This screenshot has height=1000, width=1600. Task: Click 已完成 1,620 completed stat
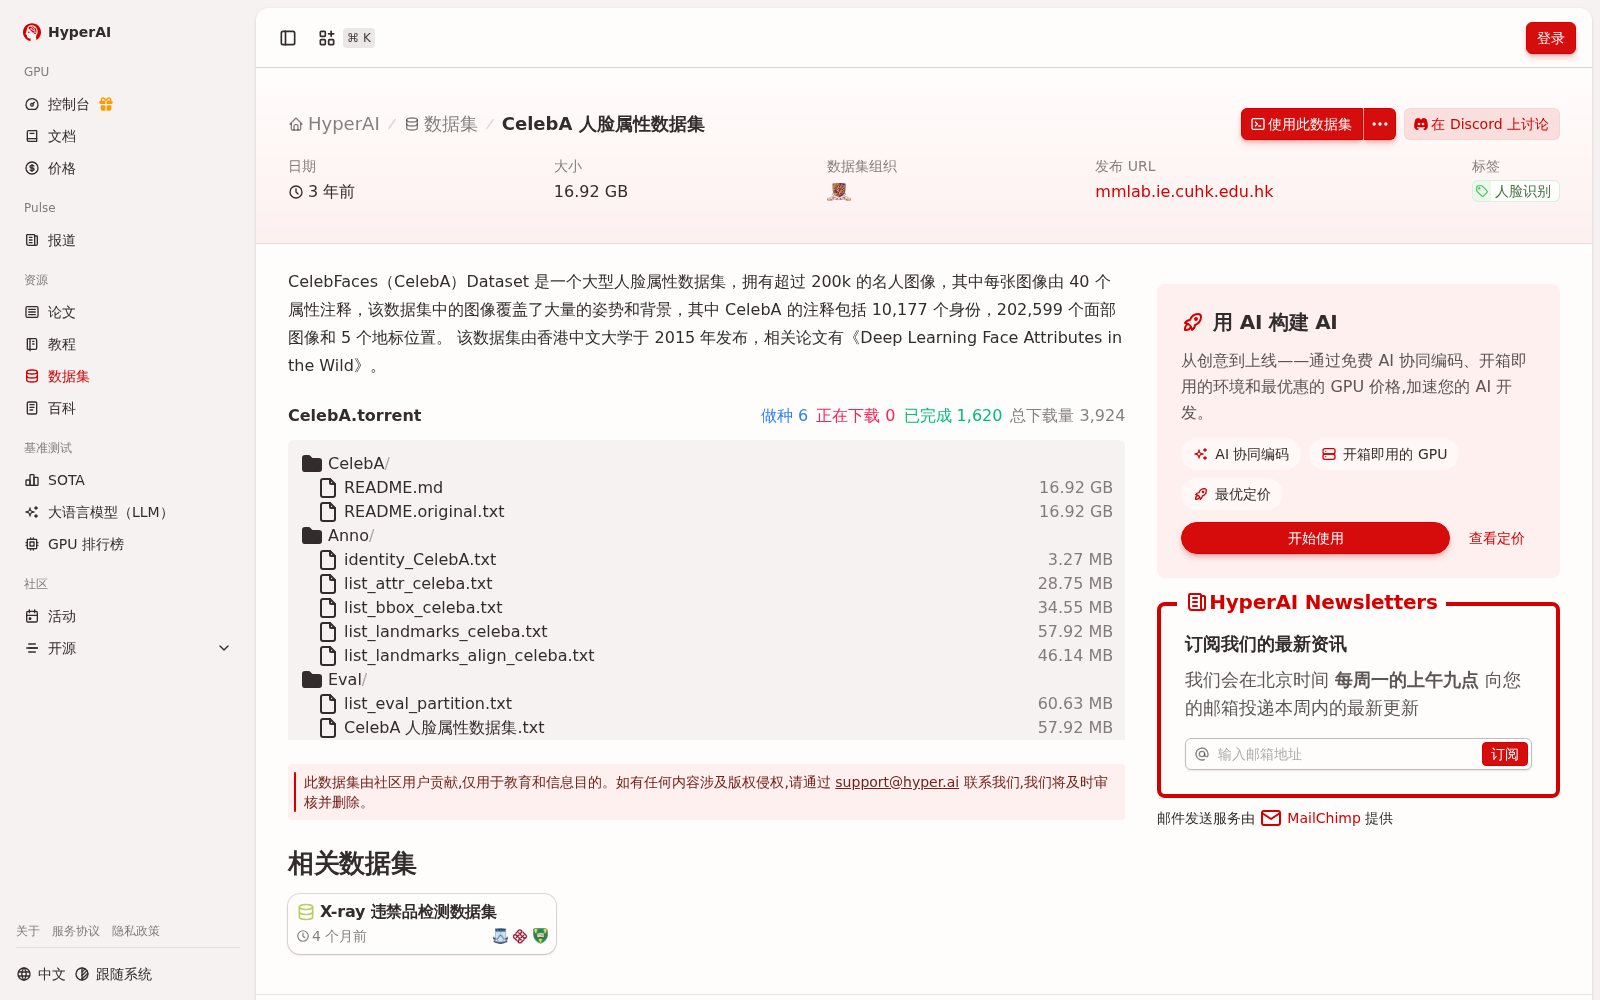click(x=953, y=415)
